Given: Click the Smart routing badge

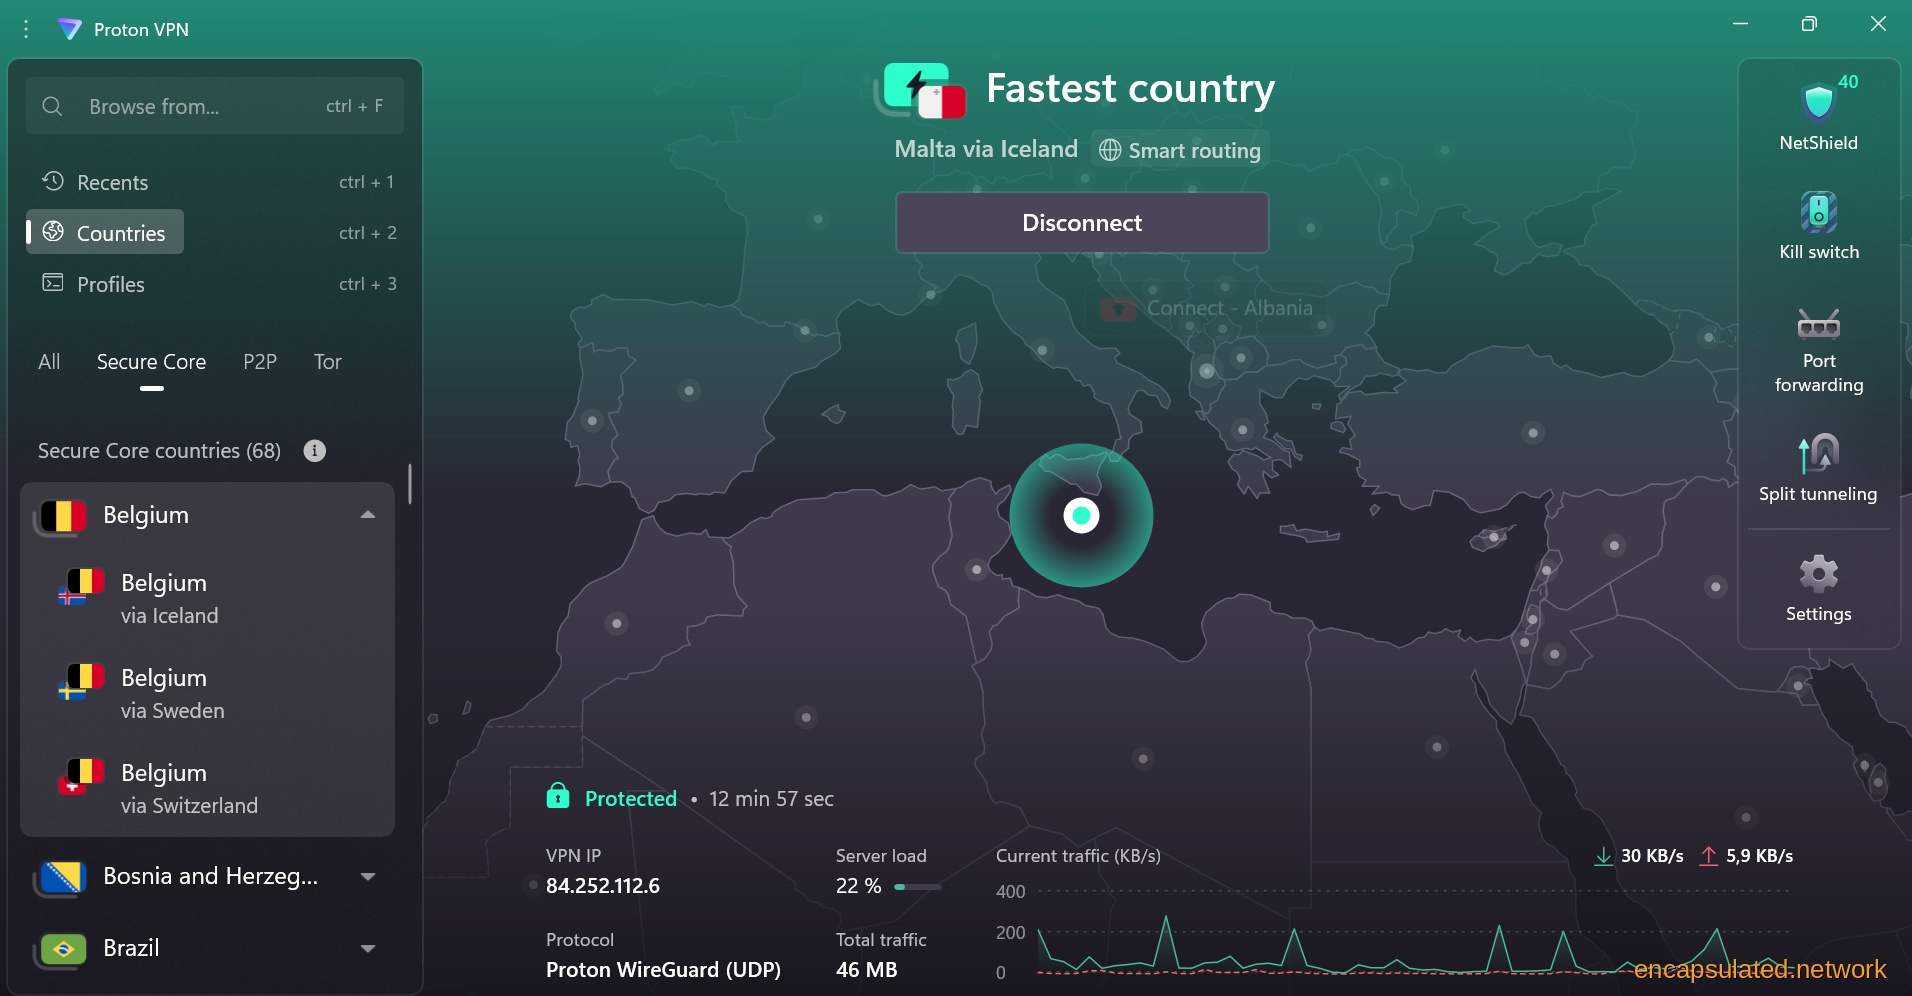Looking at the screenshot, I should click(1180, 150).
